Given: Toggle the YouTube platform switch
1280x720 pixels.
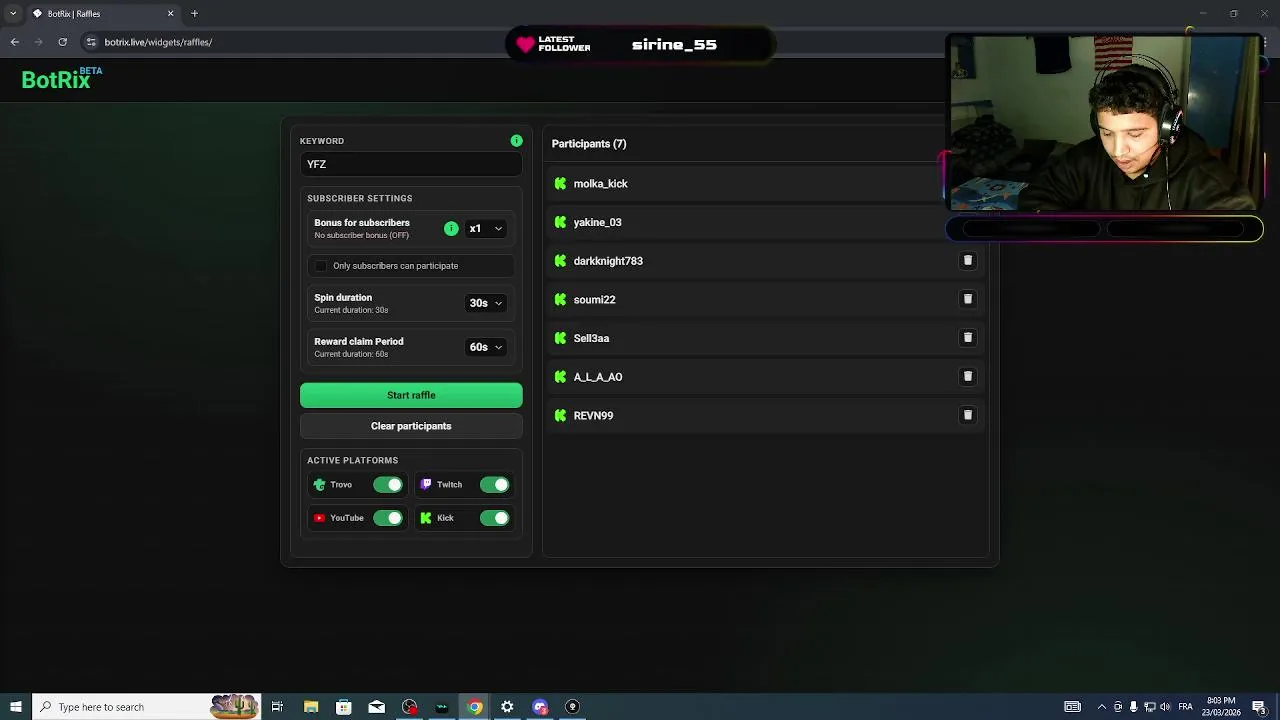Looking at the screenshot, I should tap(388, 518).
